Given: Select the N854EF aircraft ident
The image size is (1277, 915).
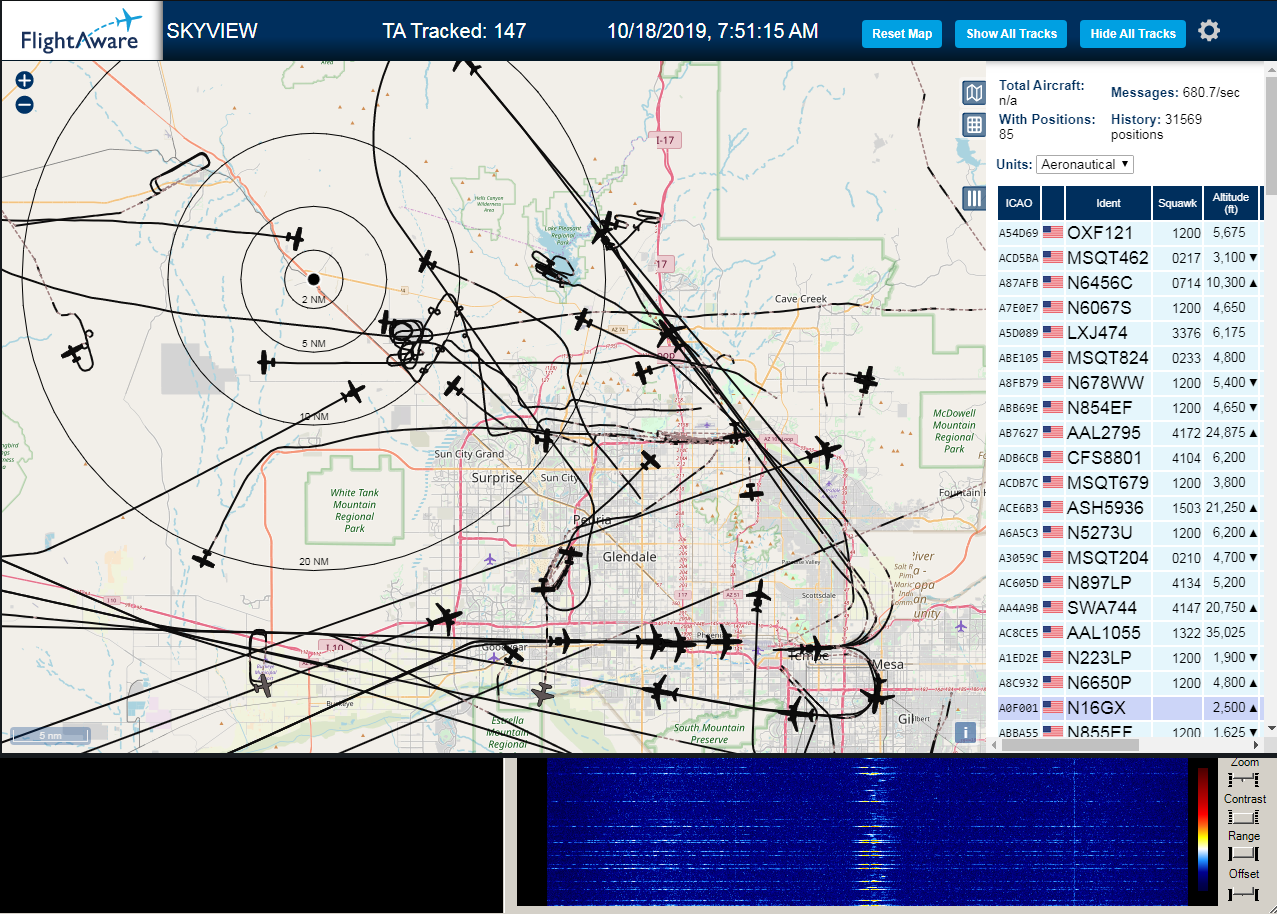Looking at the screenshot, I should (1100, 407).
